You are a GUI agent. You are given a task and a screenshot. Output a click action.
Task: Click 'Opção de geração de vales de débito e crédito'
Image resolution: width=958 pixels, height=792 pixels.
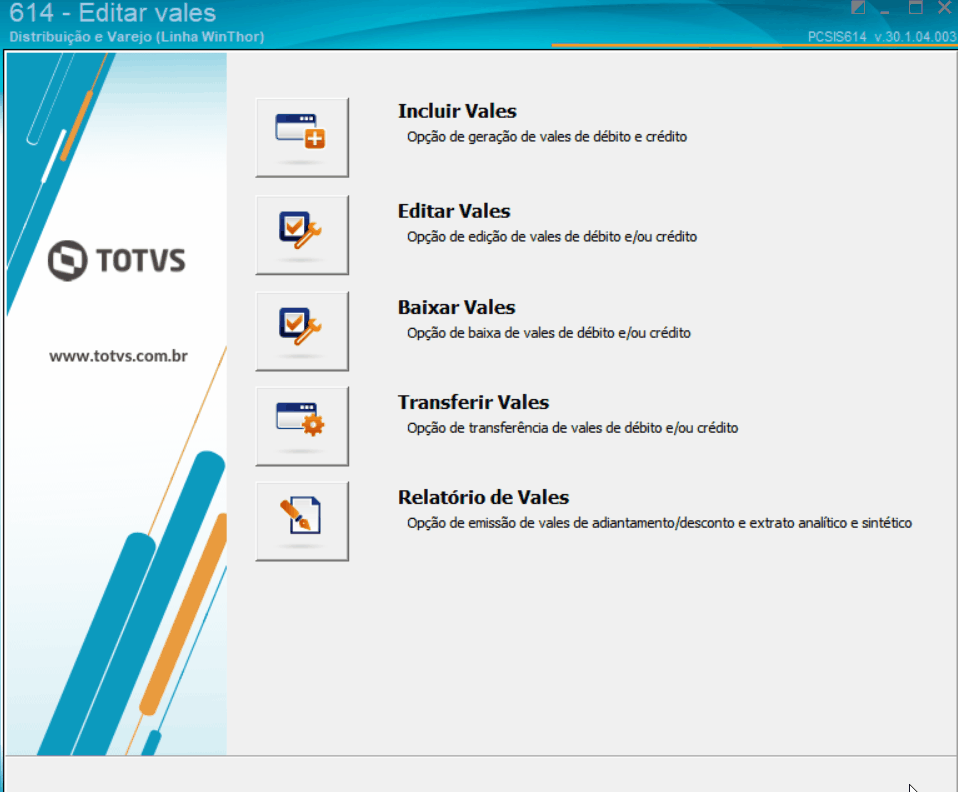(x=547, y=137)
